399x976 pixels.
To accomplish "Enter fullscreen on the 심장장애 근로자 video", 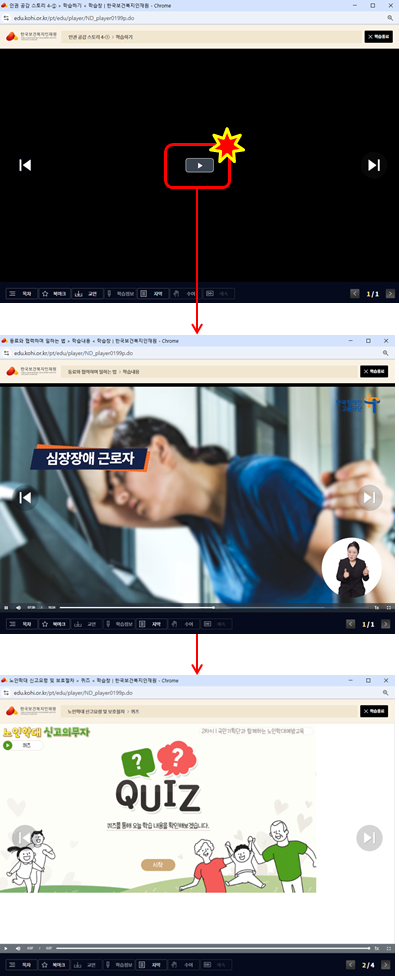I will click(x=389, y=607).
